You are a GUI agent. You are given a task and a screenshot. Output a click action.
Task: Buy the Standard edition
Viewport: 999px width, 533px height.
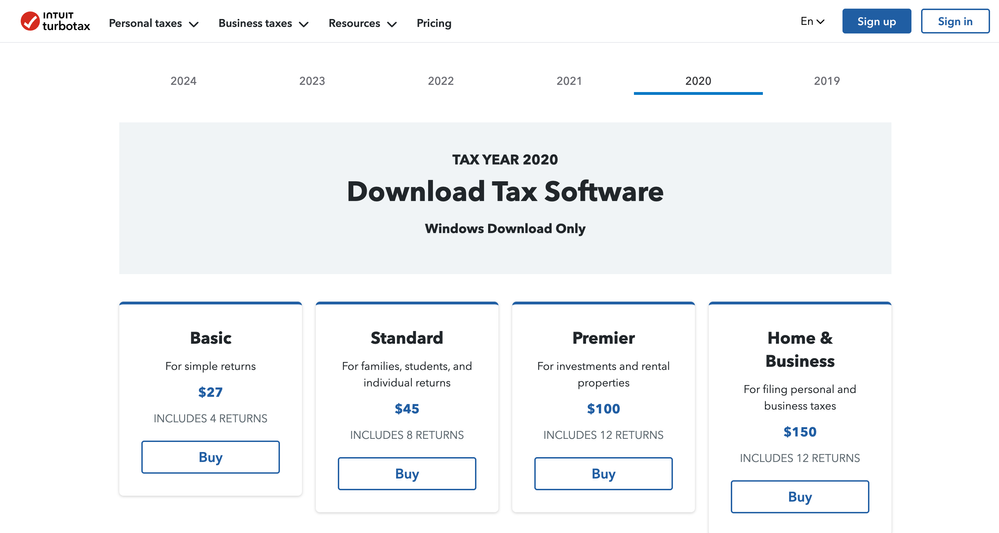407,474
